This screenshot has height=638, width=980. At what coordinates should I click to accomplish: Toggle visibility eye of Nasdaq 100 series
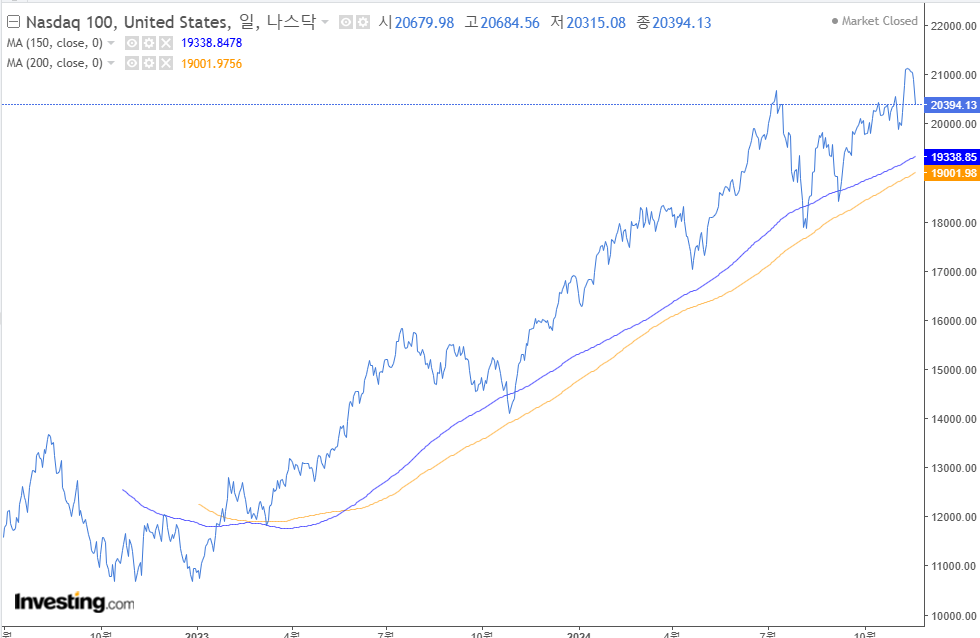(346, 22)
